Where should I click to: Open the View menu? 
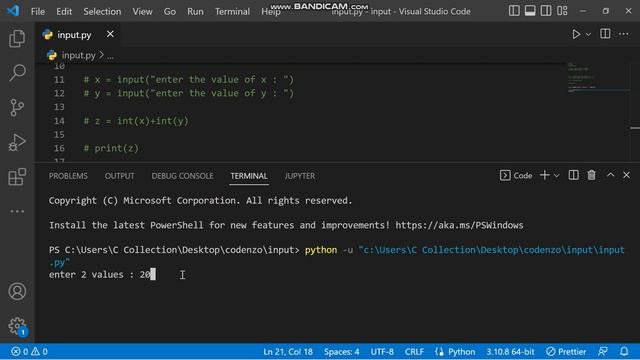click(142, 11)
